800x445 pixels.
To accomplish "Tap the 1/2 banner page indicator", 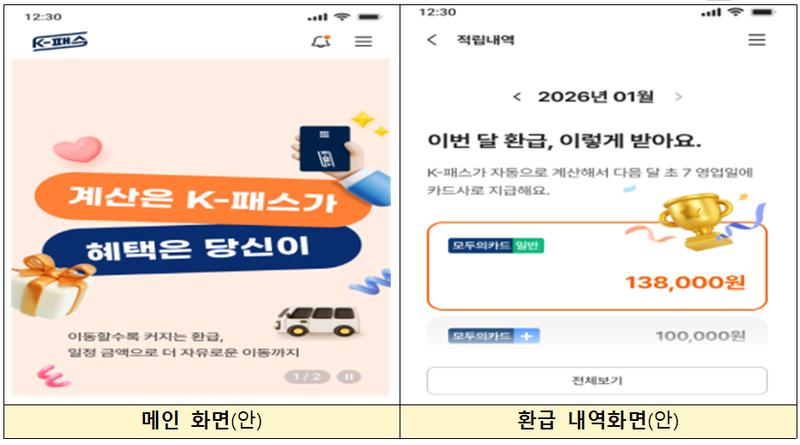I will point(307,377).
